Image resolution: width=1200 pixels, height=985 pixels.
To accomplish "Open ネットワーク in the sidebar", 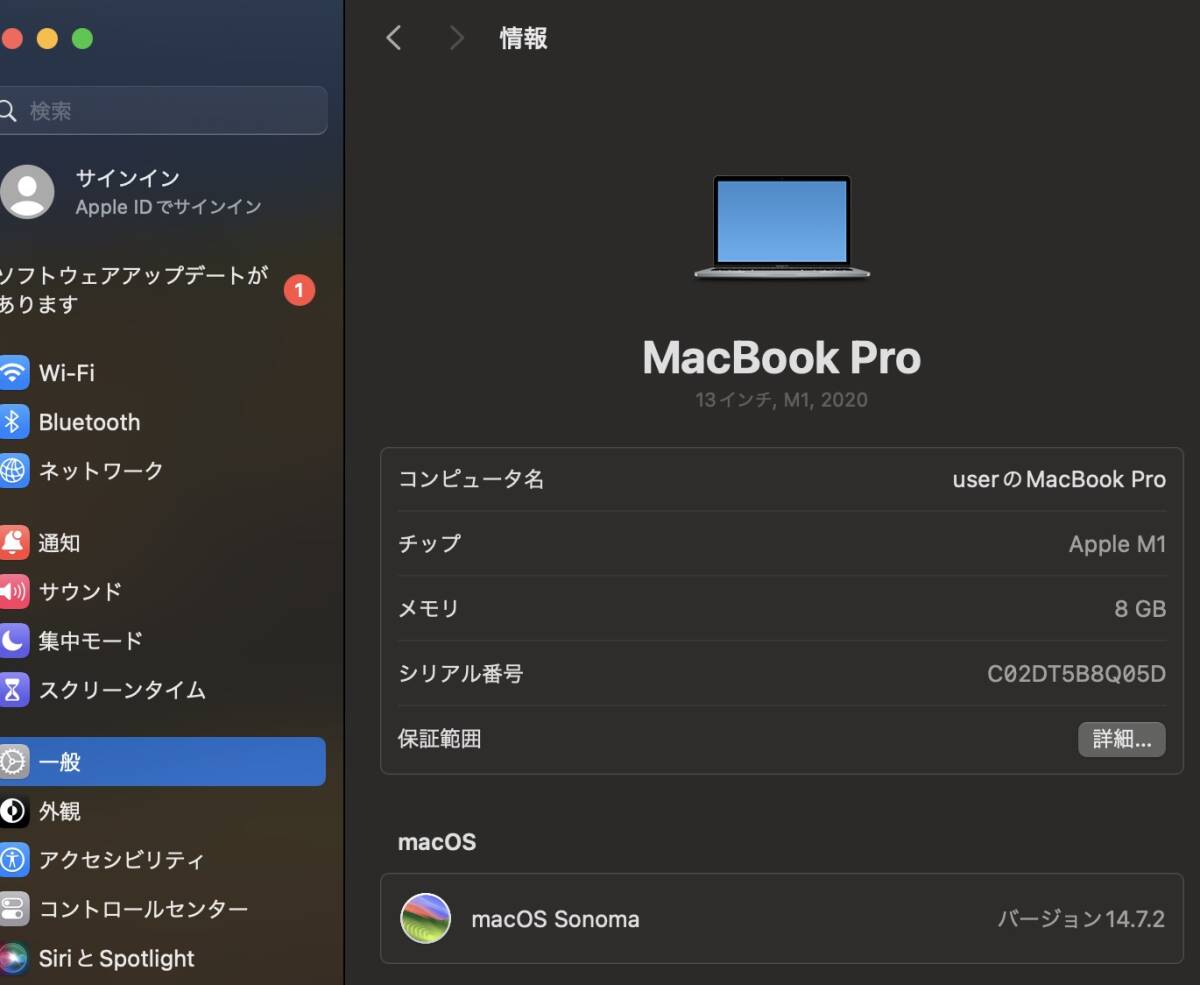I will (101, 470).
